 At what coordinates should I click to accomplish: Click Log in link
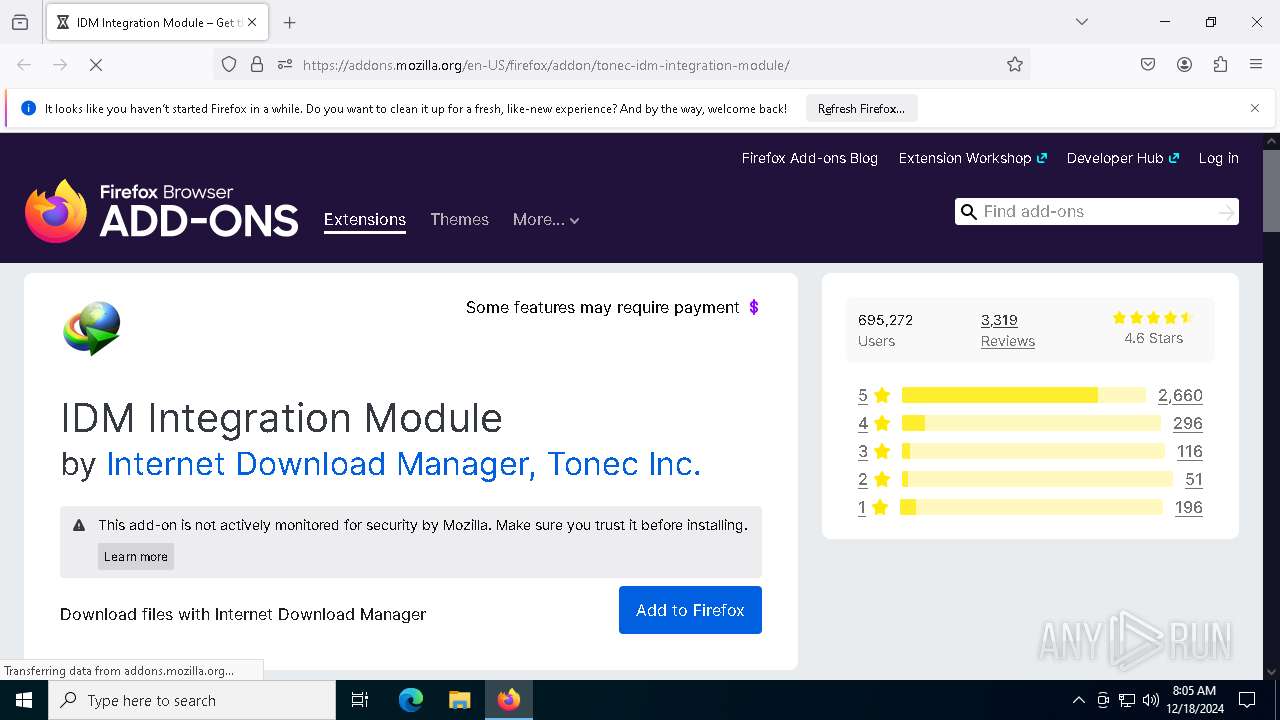click(1218, 158)
